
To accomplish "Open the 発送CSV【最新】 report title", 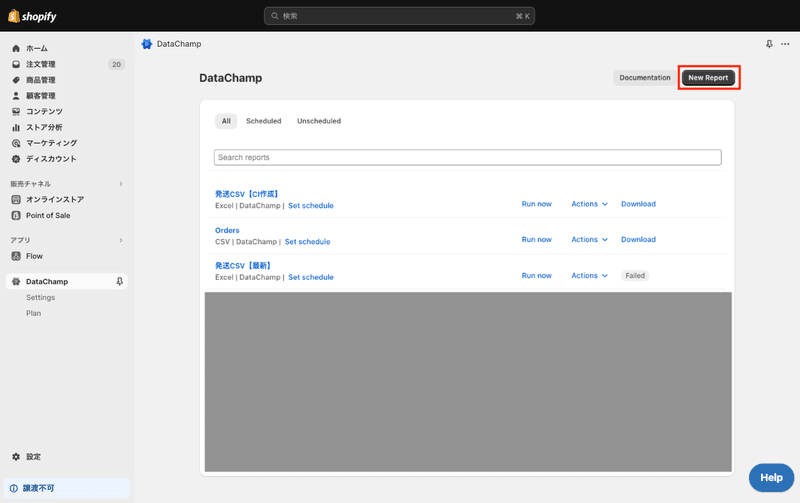I will [243, 265].
